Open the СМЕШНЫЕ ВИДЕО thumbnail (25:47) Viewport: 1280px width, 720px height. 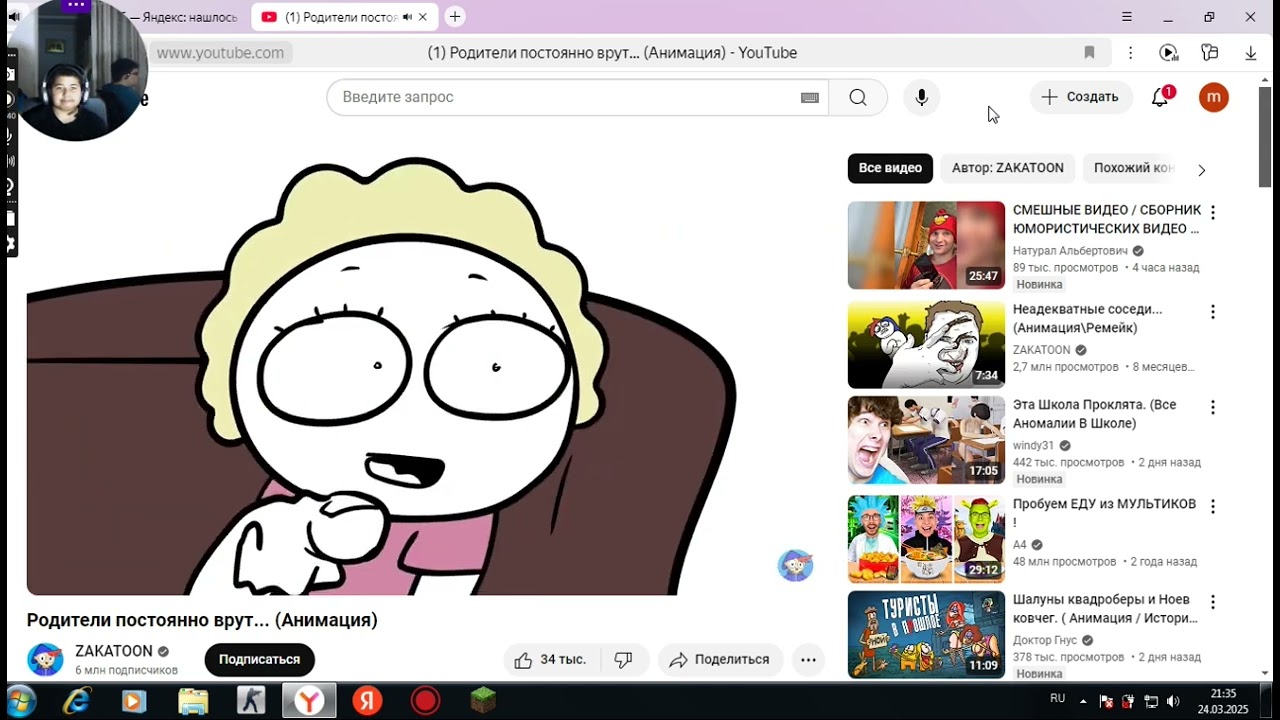coord(926,246)
